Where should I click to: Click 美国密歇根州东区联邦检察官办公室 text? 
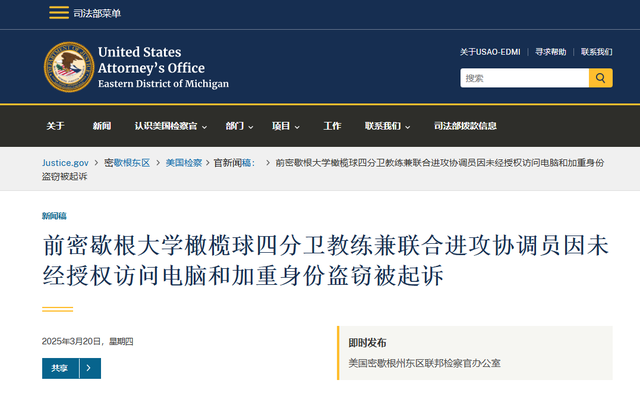[424, 363]
